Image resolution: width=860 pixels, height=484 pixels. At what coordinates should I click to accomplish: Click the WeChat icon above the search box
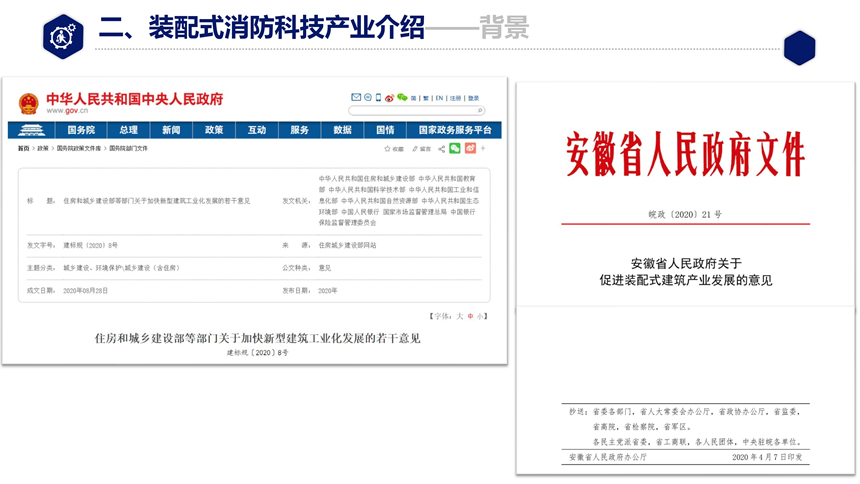click(x=402, y=98)
